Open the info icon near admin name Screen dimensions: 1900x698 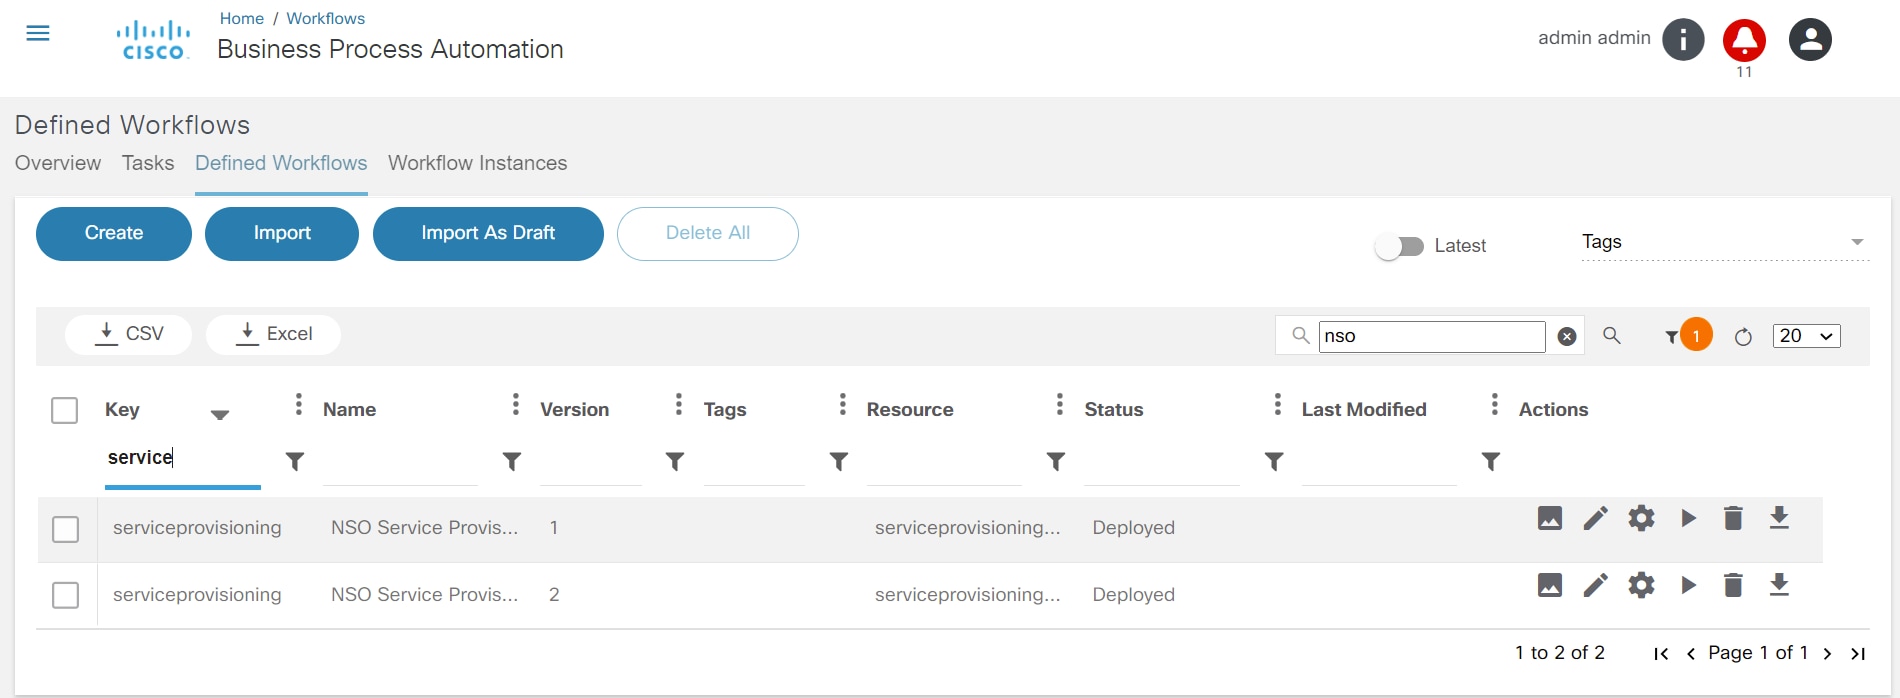(1683, 40)
